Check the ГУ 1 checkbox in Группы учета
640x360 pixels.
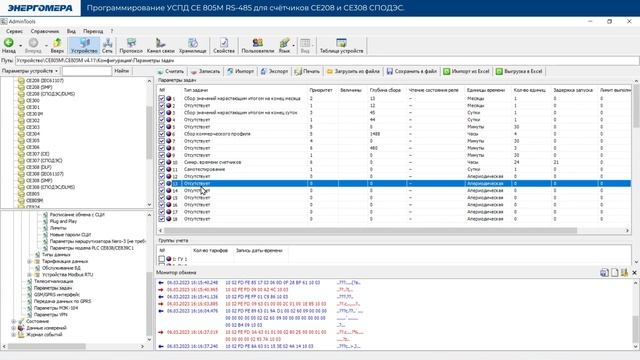pos(162,259)
